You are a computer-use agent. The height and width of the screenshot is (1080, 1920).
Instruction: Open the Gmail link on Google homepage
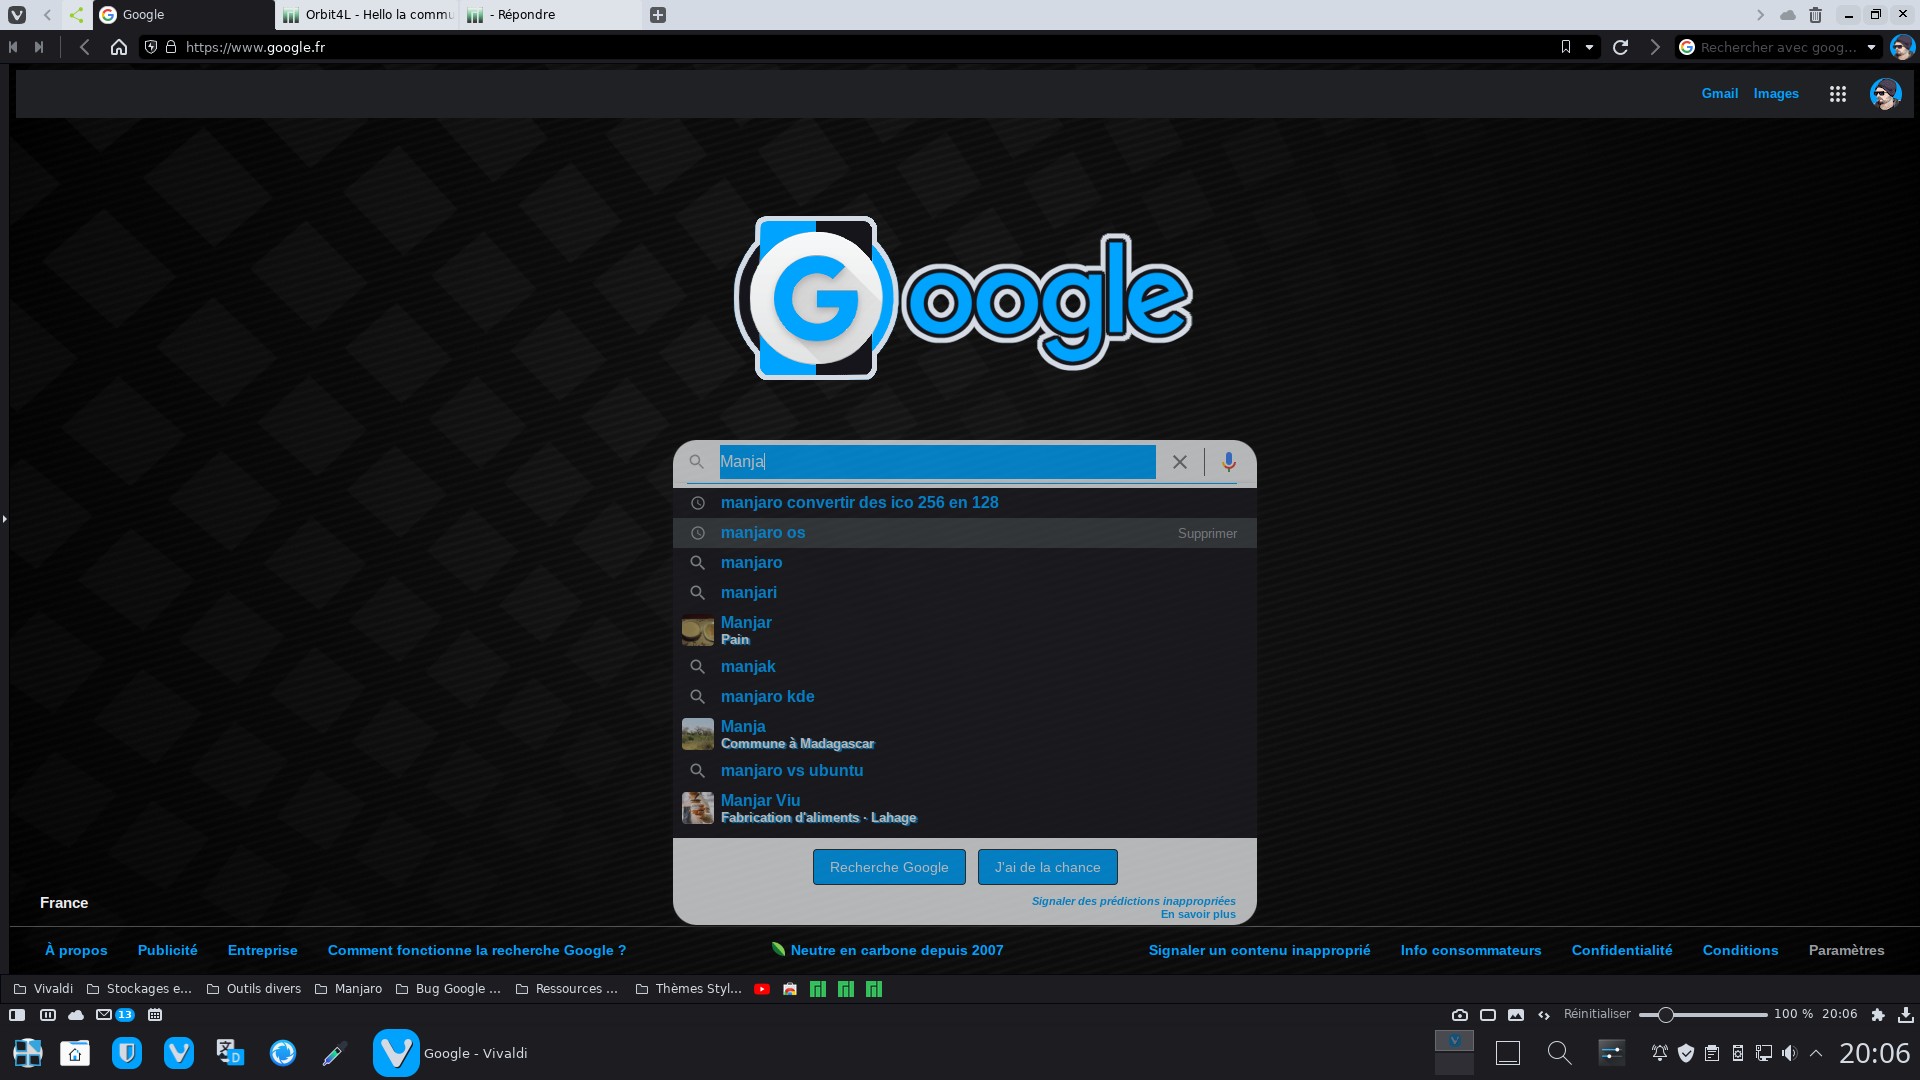[1719, 93]
